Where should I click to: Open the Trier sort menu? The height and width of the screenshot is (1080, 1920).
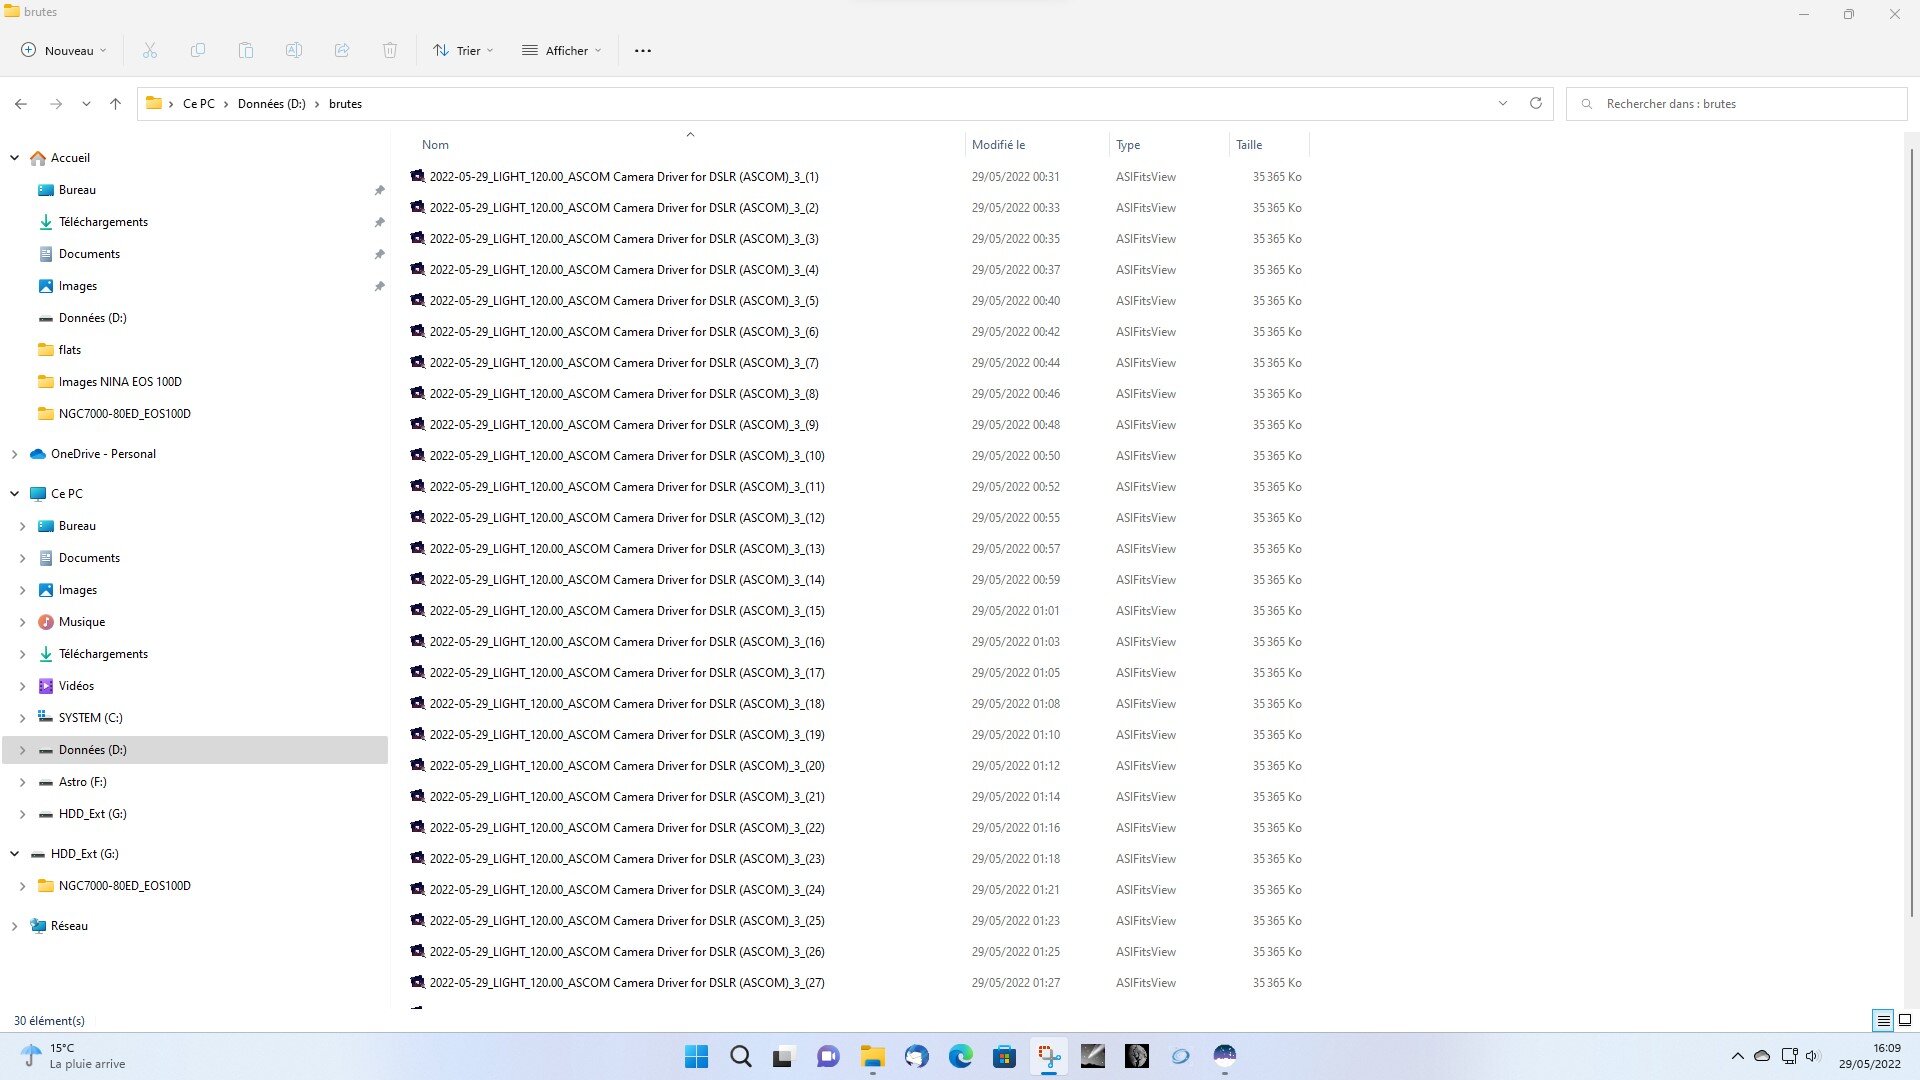click(x=463, y=50)
